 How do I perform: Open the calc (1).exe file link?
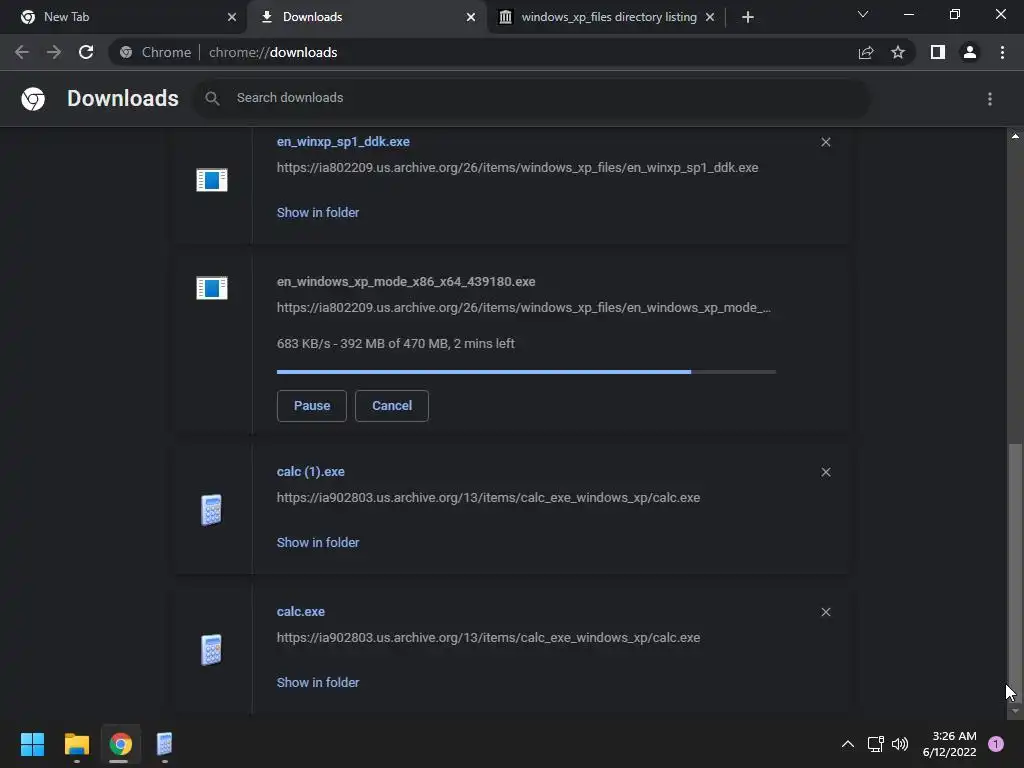(x=311, y=472)
